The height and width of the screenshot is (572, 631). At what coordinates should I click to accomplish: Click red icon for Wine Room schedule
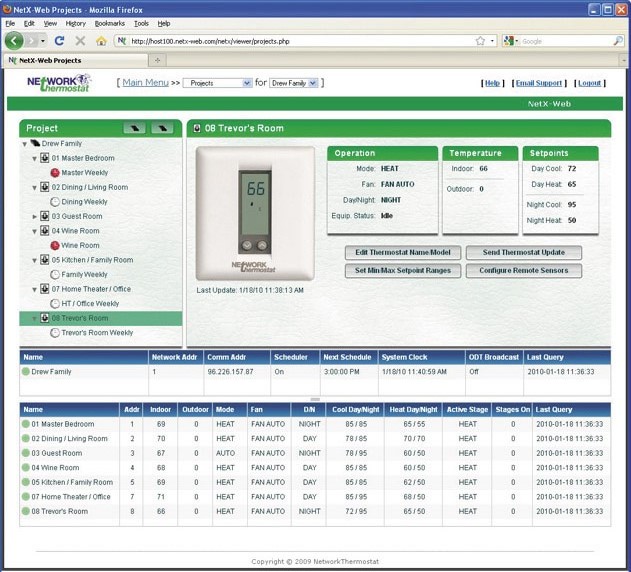(x=55, y=245)
